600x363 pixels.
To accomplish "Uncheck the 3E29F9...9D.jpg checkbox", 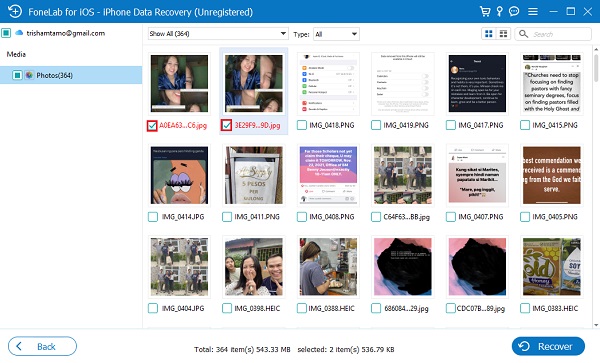I will [226, 125].
